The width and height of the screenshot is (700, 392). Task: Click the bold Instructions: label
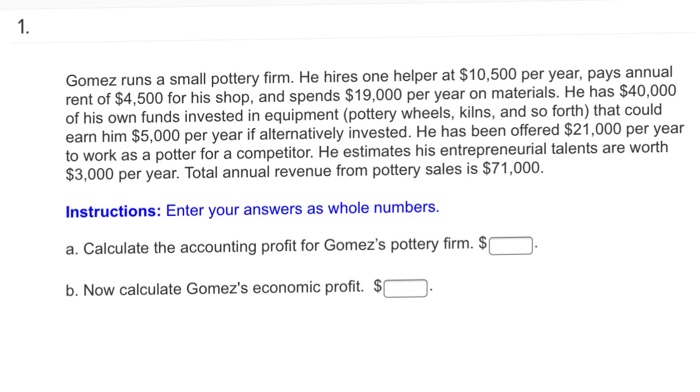coord(113,211)
